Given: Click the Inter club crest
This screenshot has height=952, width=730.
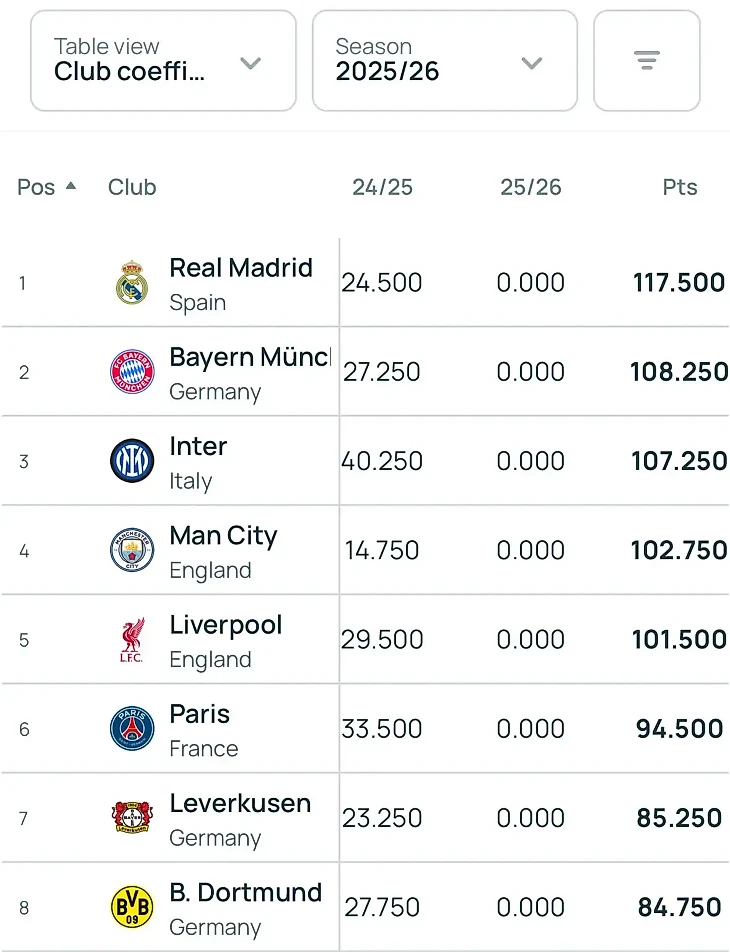Looking at the screenshot, I should coord(132,461).
